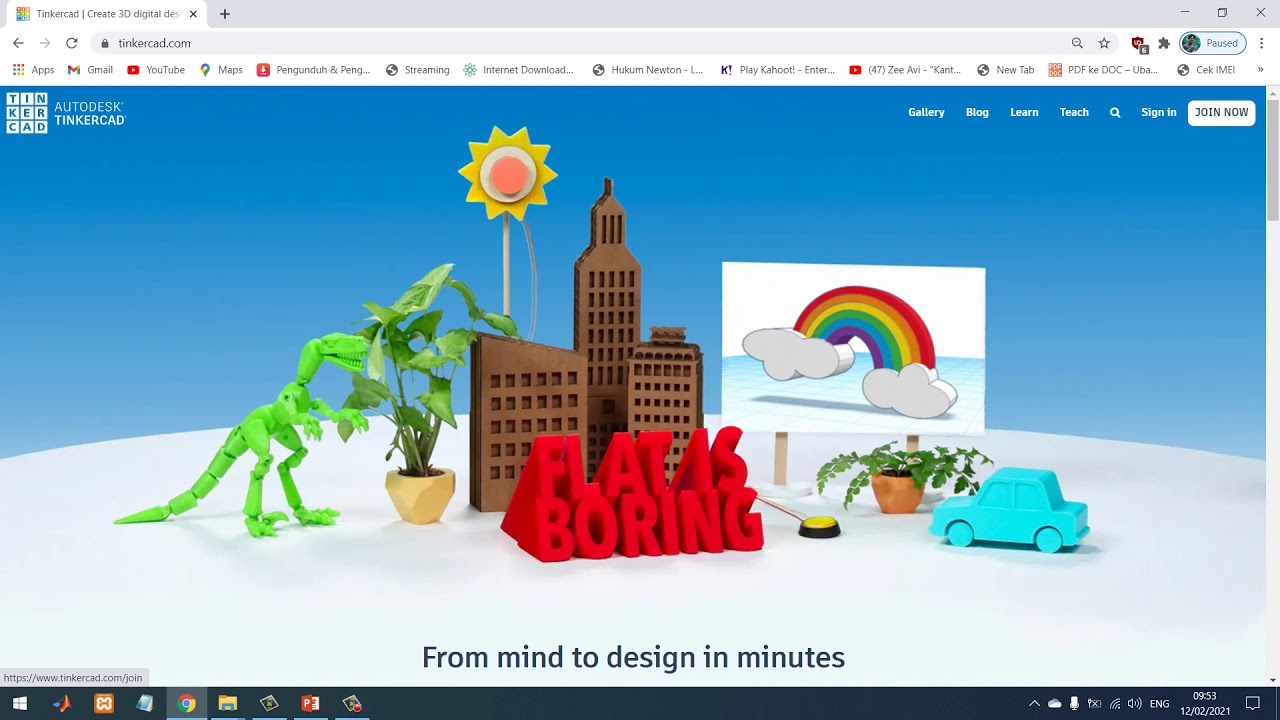Reload the page with the refresh icon
The image size is (1280, 720).
pyautogui.click(x=72, y=43)
